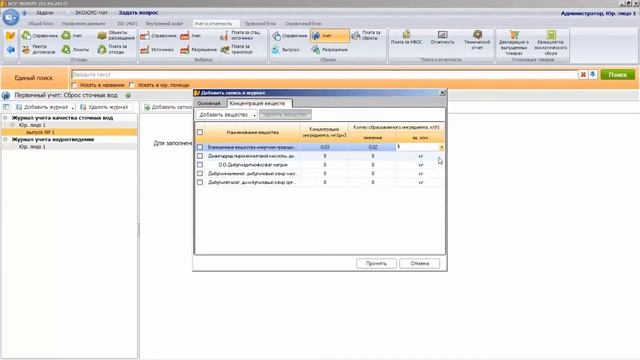The height and width of the screenshot is (360, 640).
Task: Click in the Единый поиск text field
Action: [324, 75]
